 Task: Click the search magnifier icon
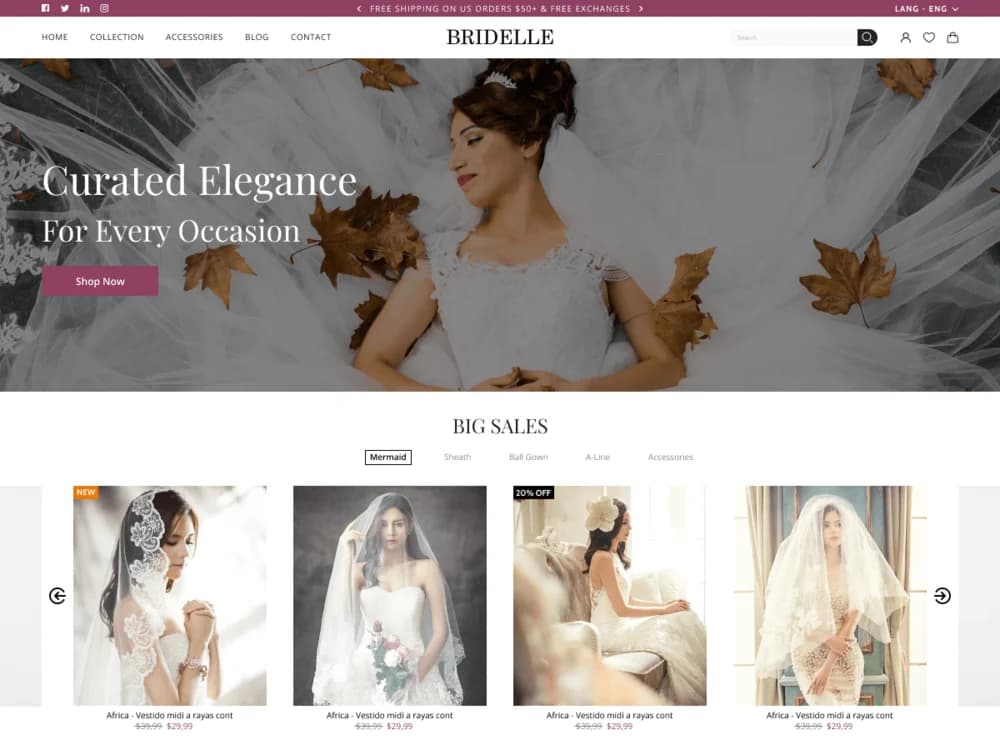click(866, 37)
